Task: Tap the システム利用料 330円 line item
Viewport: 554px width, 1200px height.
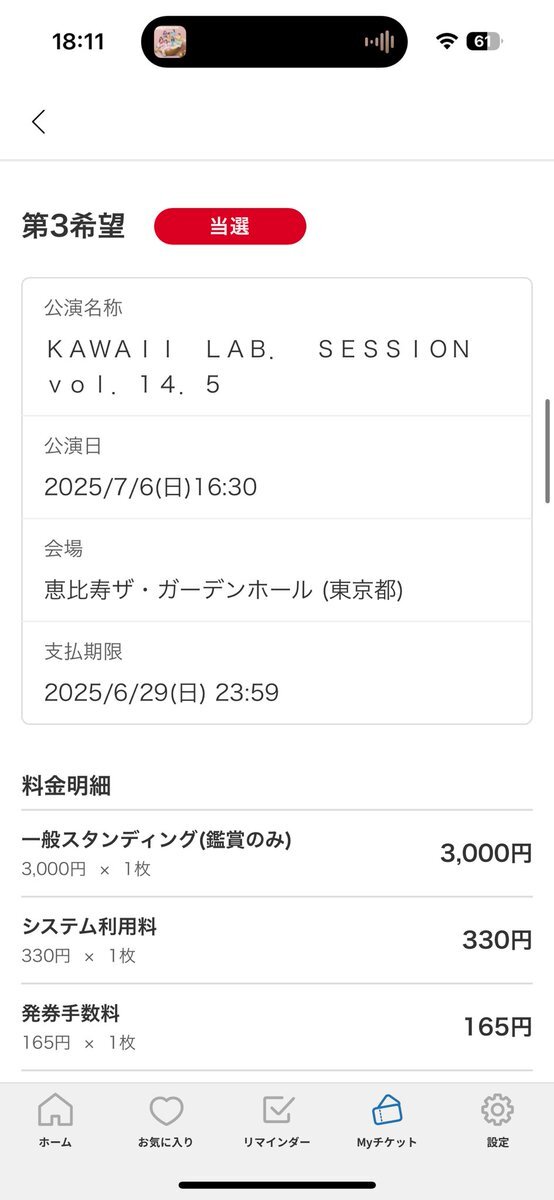Action: point(277,940)
